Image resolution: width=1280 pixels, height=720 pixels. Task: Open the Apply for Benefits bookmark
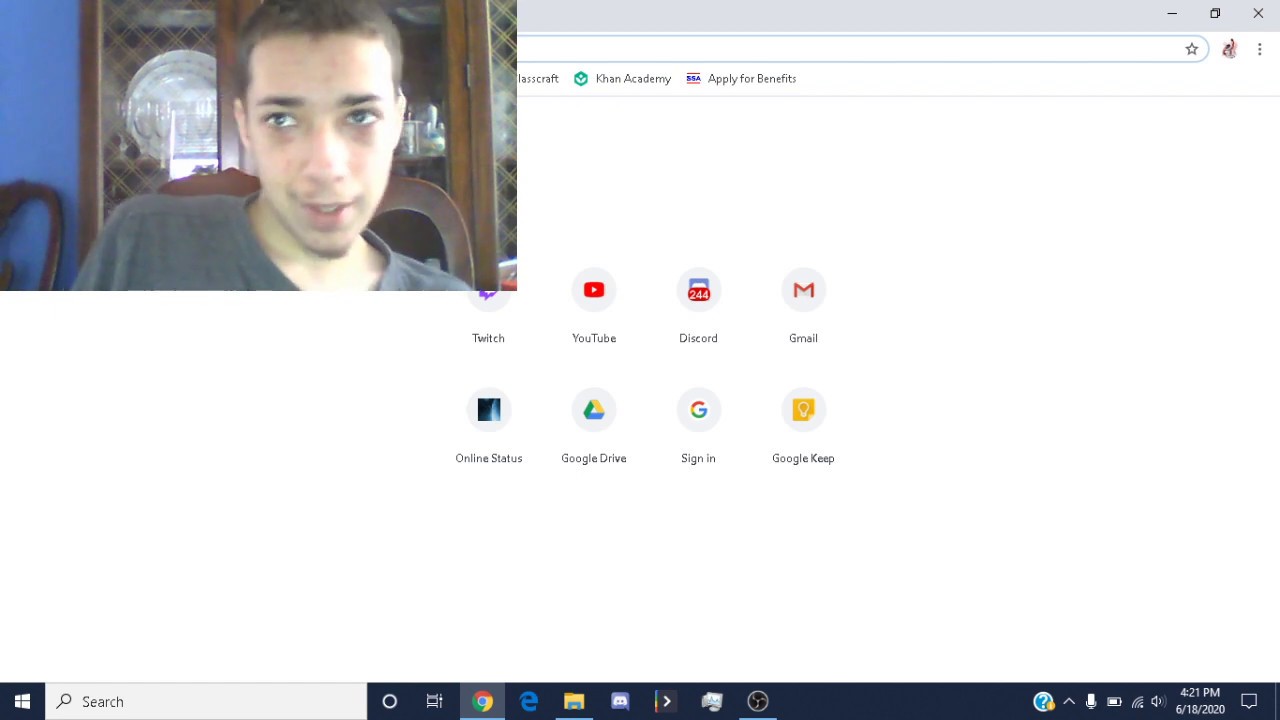click(741, 78)
